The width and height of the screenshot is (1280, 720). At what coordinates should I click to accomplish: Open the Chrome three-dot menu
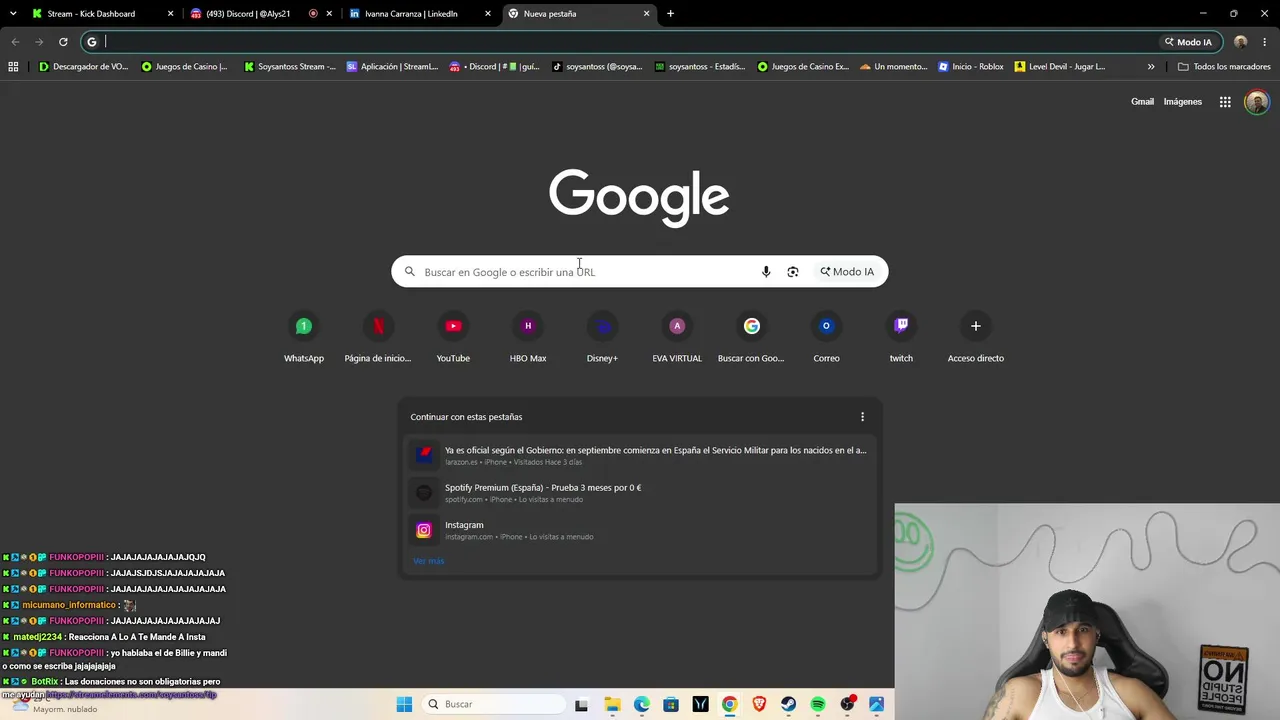(x=1265, y=42)
